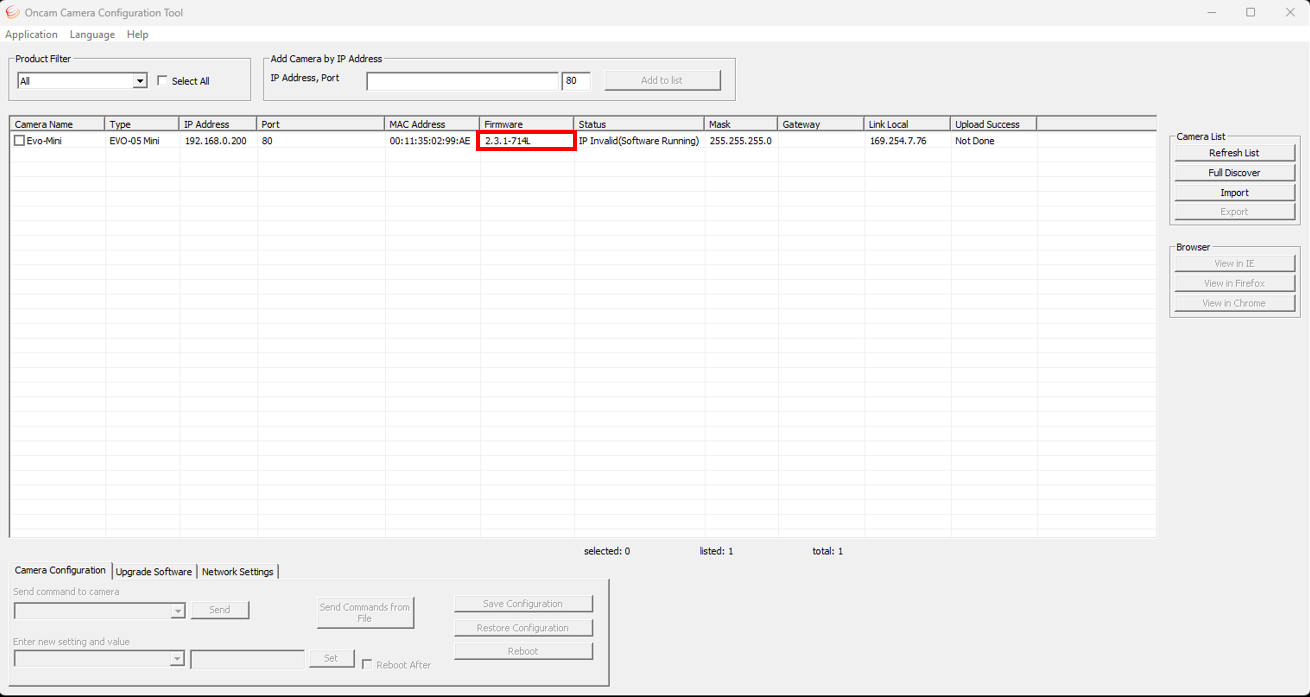Click the Full Discover button
The width and height of the screenshot is (1310, 697).
(x=1234, y=173)
